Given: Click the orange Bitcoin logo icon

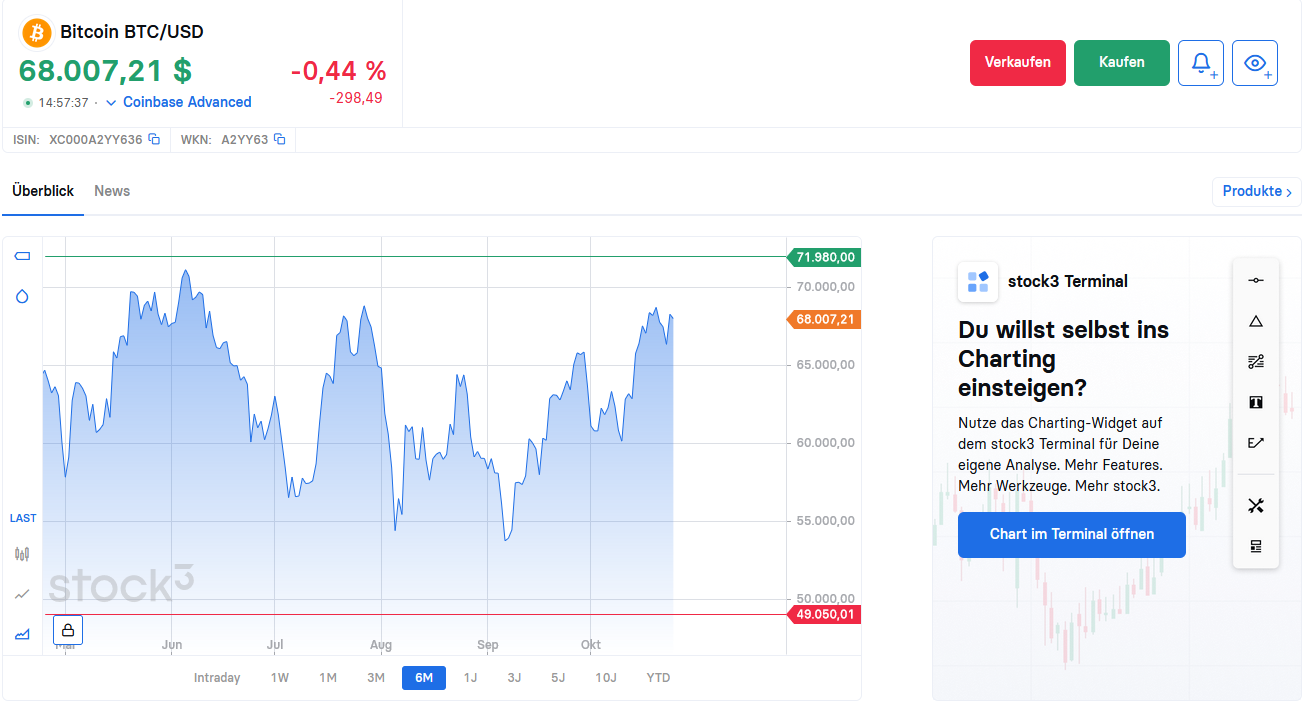Looking at the screenshot, I should click(x=37, y=32).
